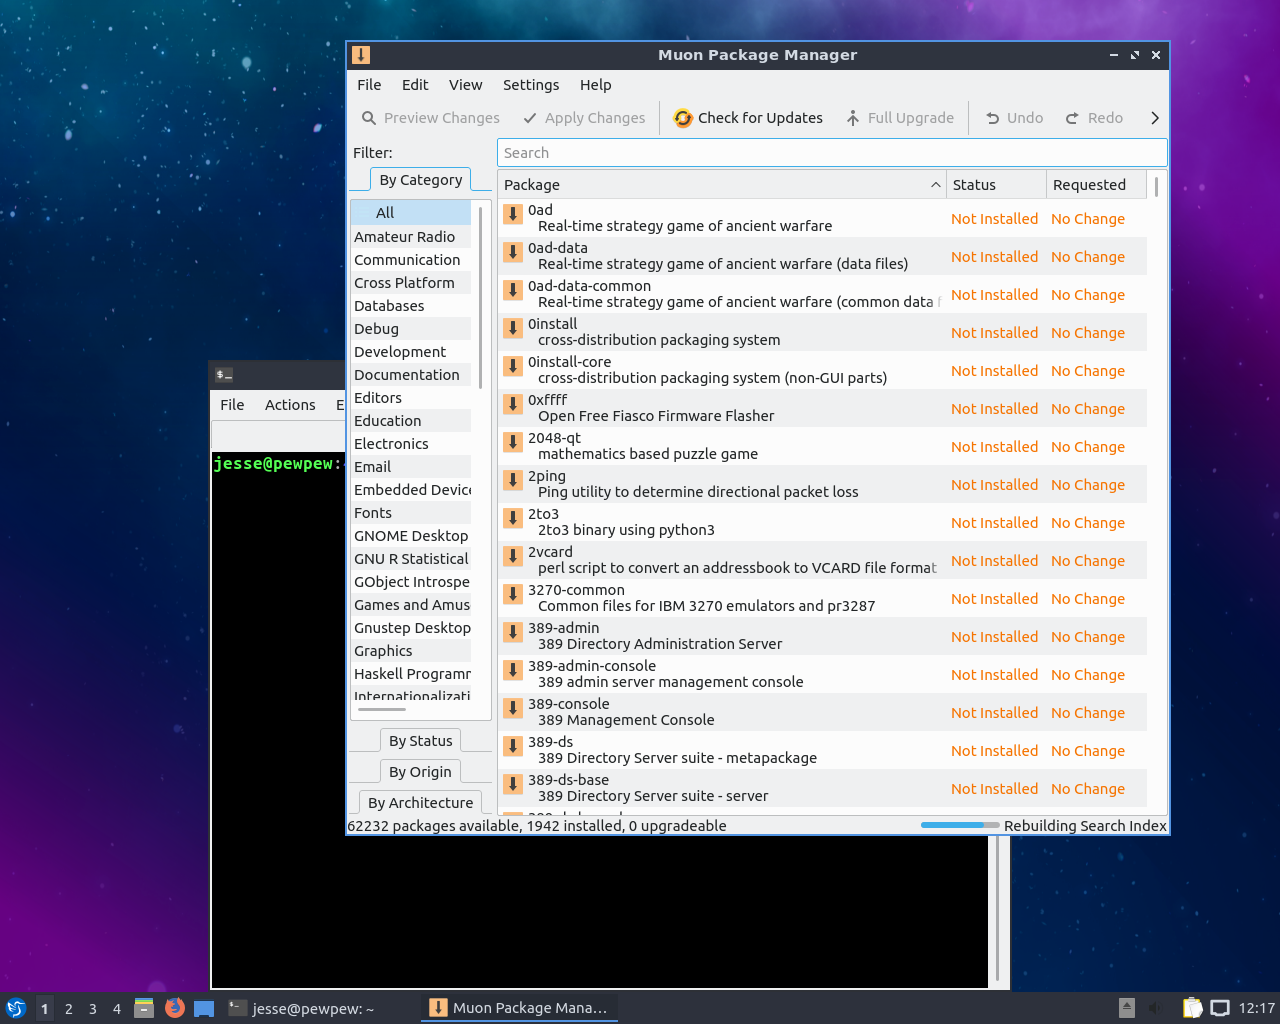This screenshot has width=1280, height=1024.
Task: Click the Undo arrow icon
Action: [992, 118]
